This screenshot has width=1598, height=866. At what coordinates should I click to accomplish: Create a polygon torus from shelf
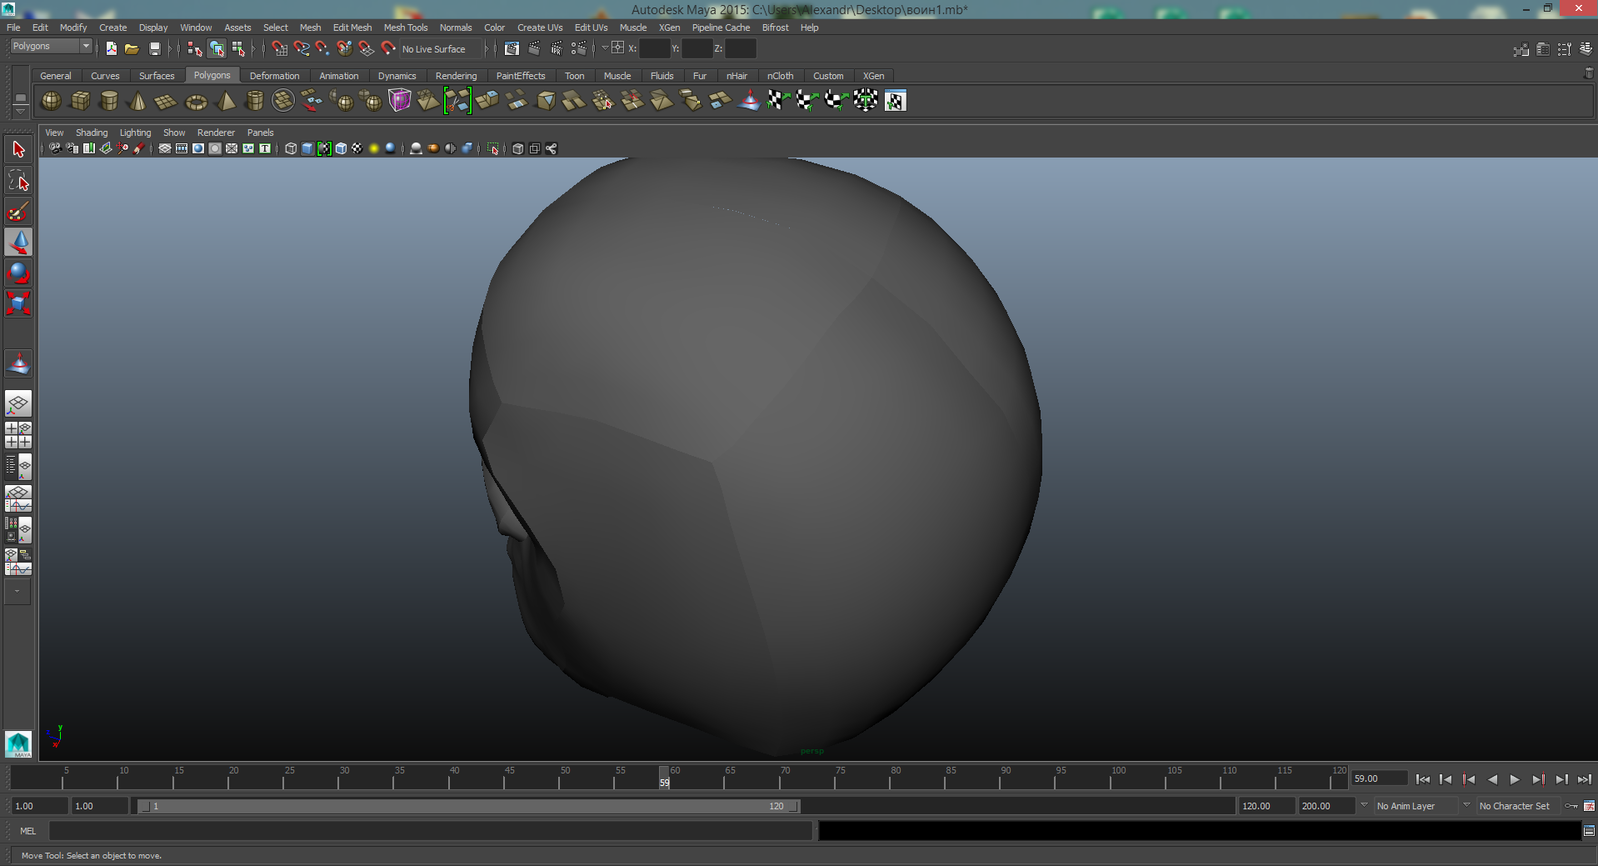(x=196, y=100)
